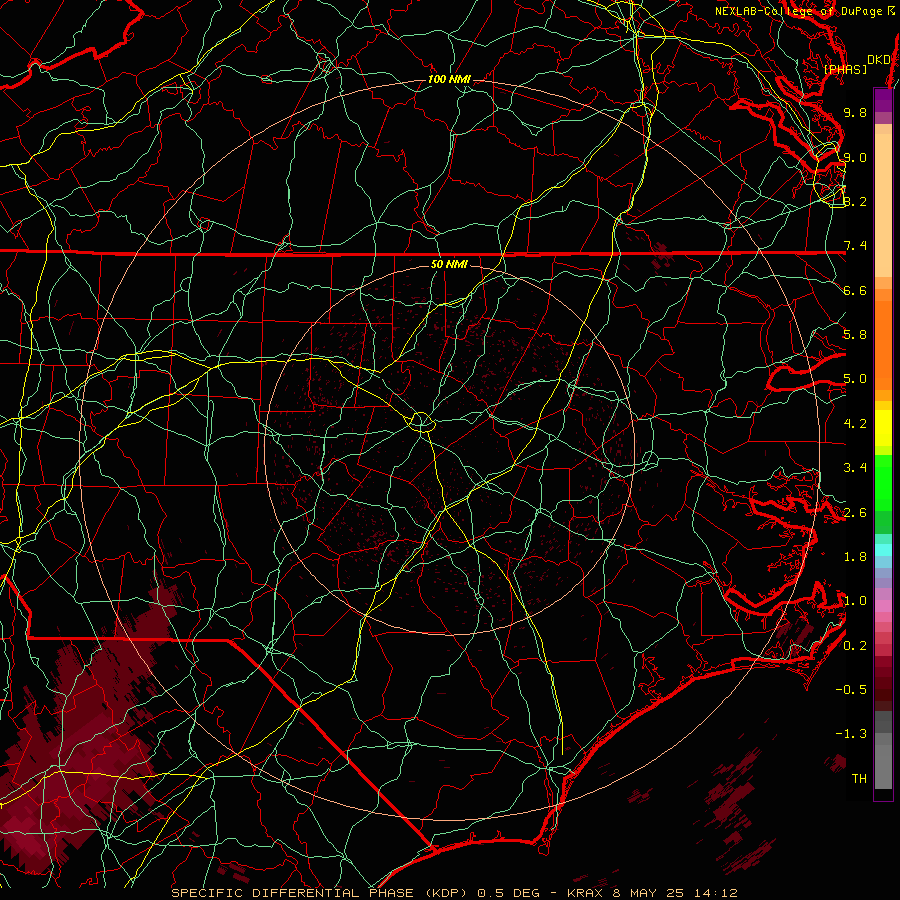Click the 0.2 value on the color scale

[855, 646]
